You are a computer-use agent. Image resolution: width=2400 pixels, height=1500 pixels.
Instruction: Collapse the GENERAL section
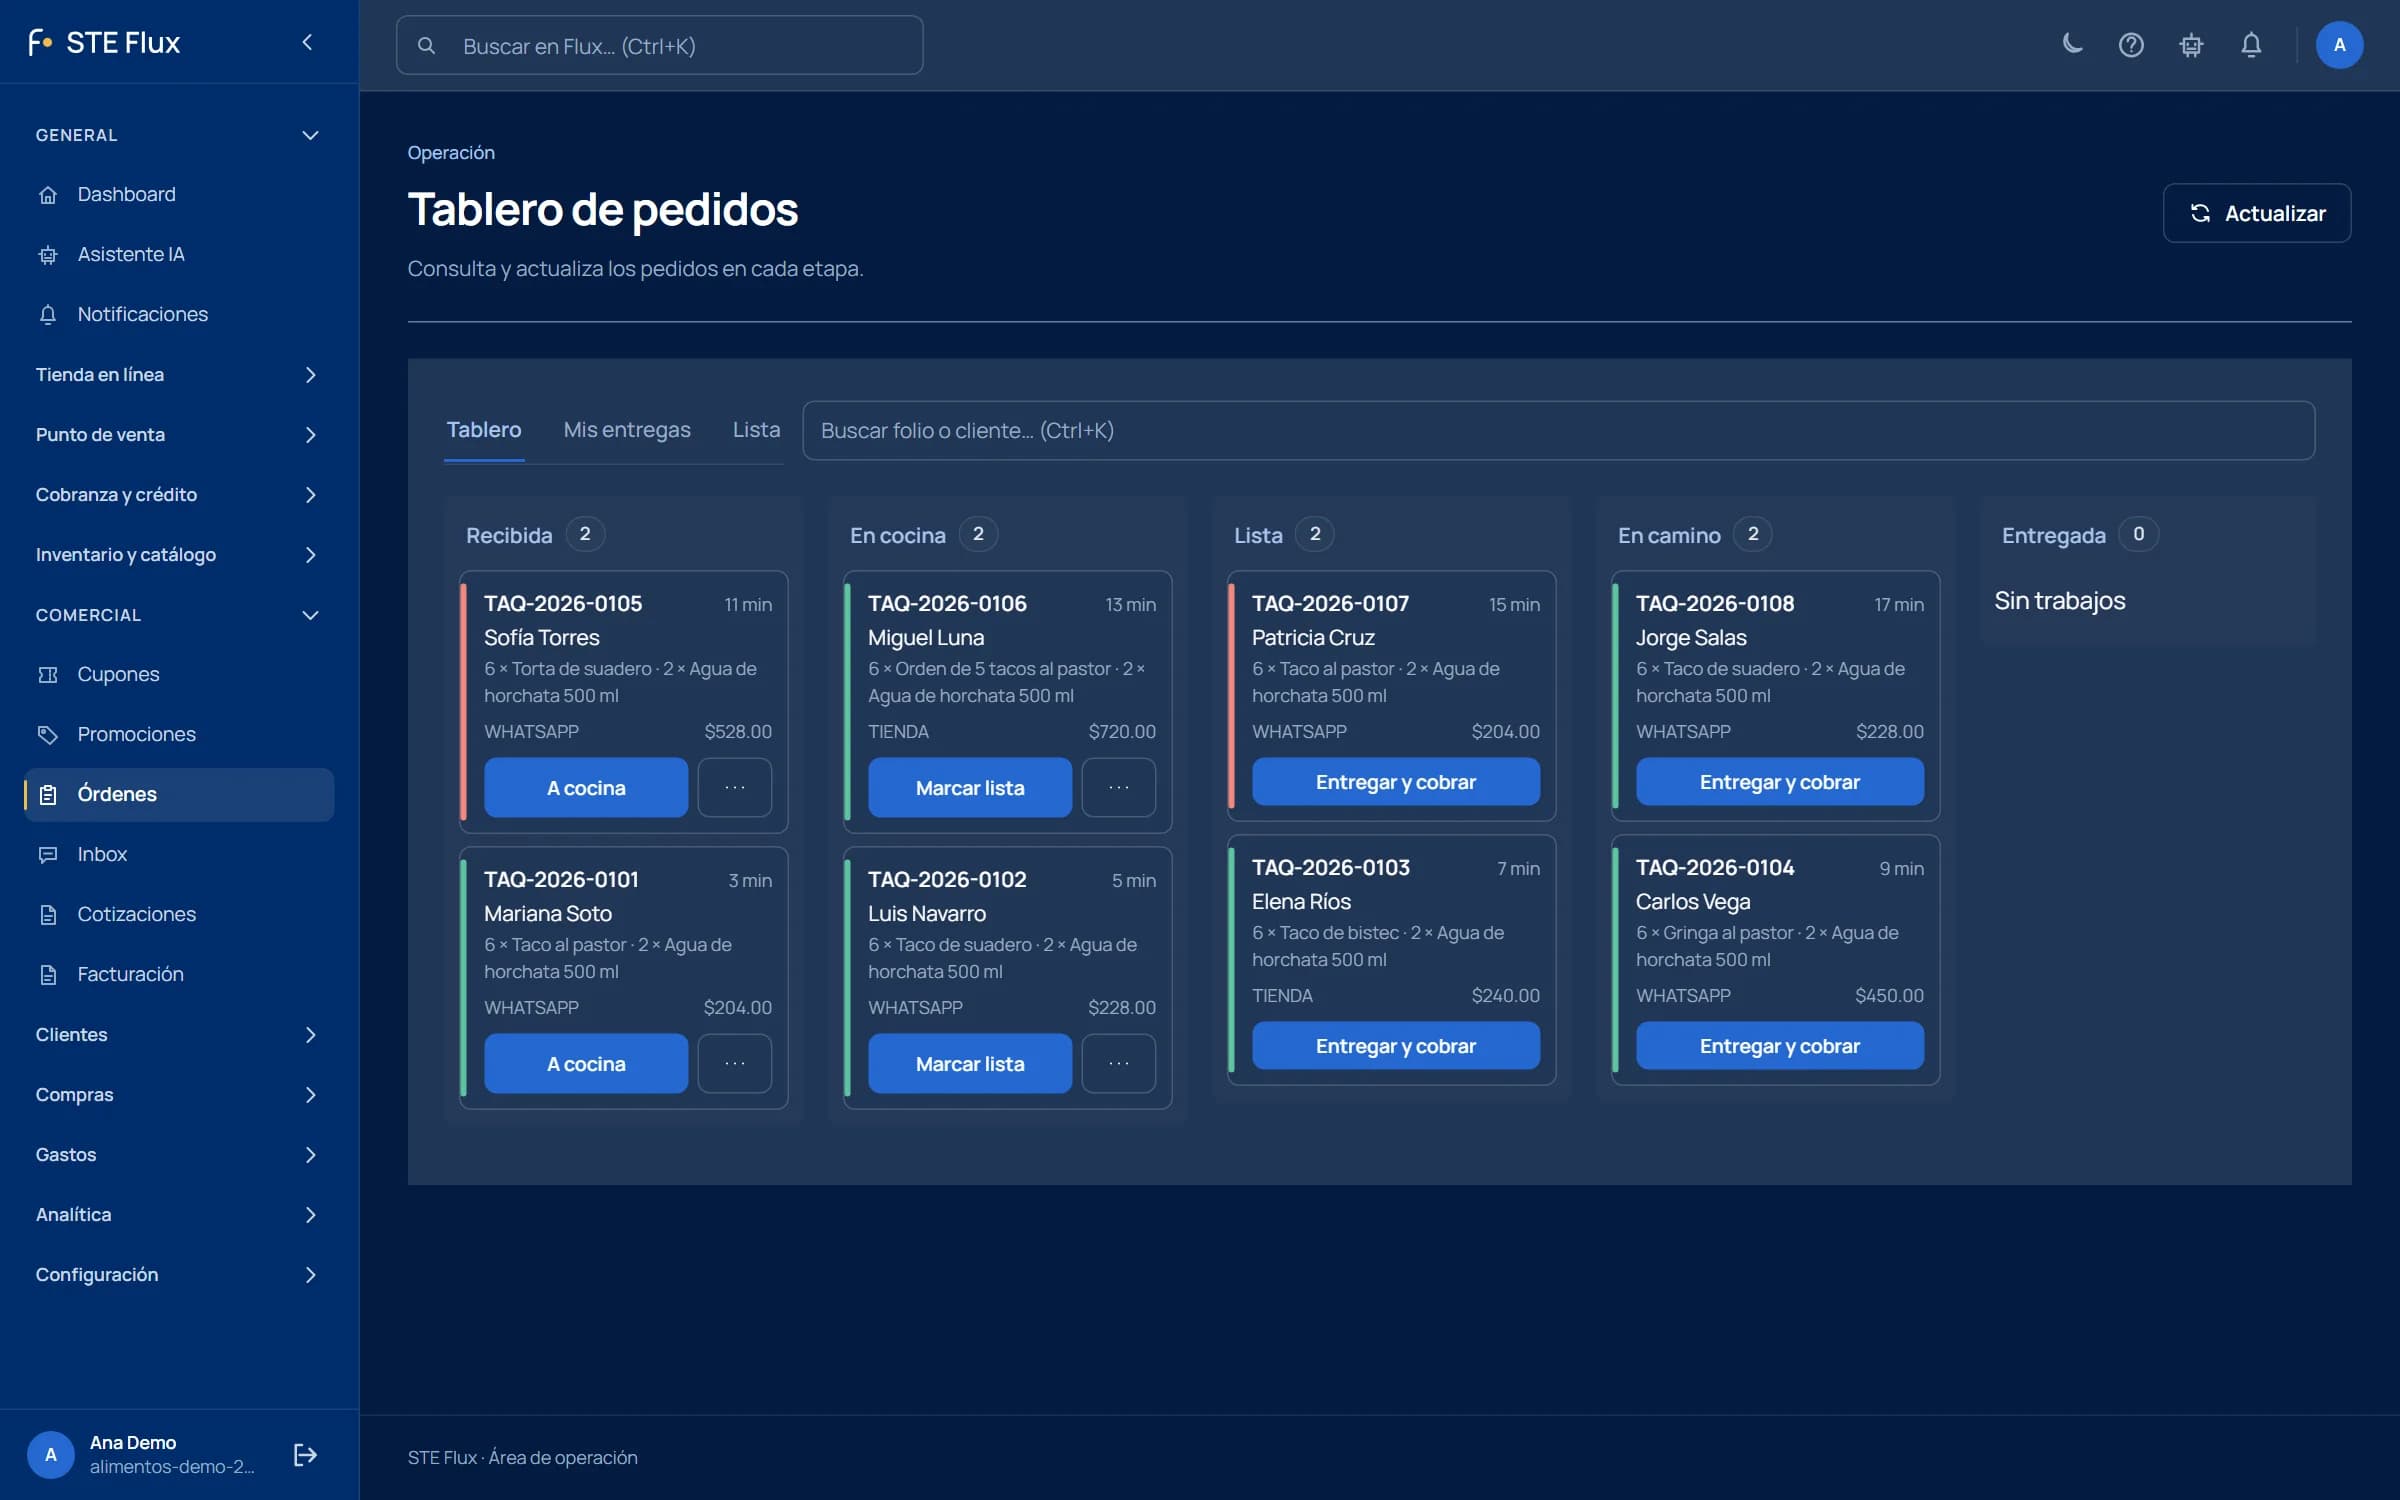pyautogui.click(x=179, y=135)
